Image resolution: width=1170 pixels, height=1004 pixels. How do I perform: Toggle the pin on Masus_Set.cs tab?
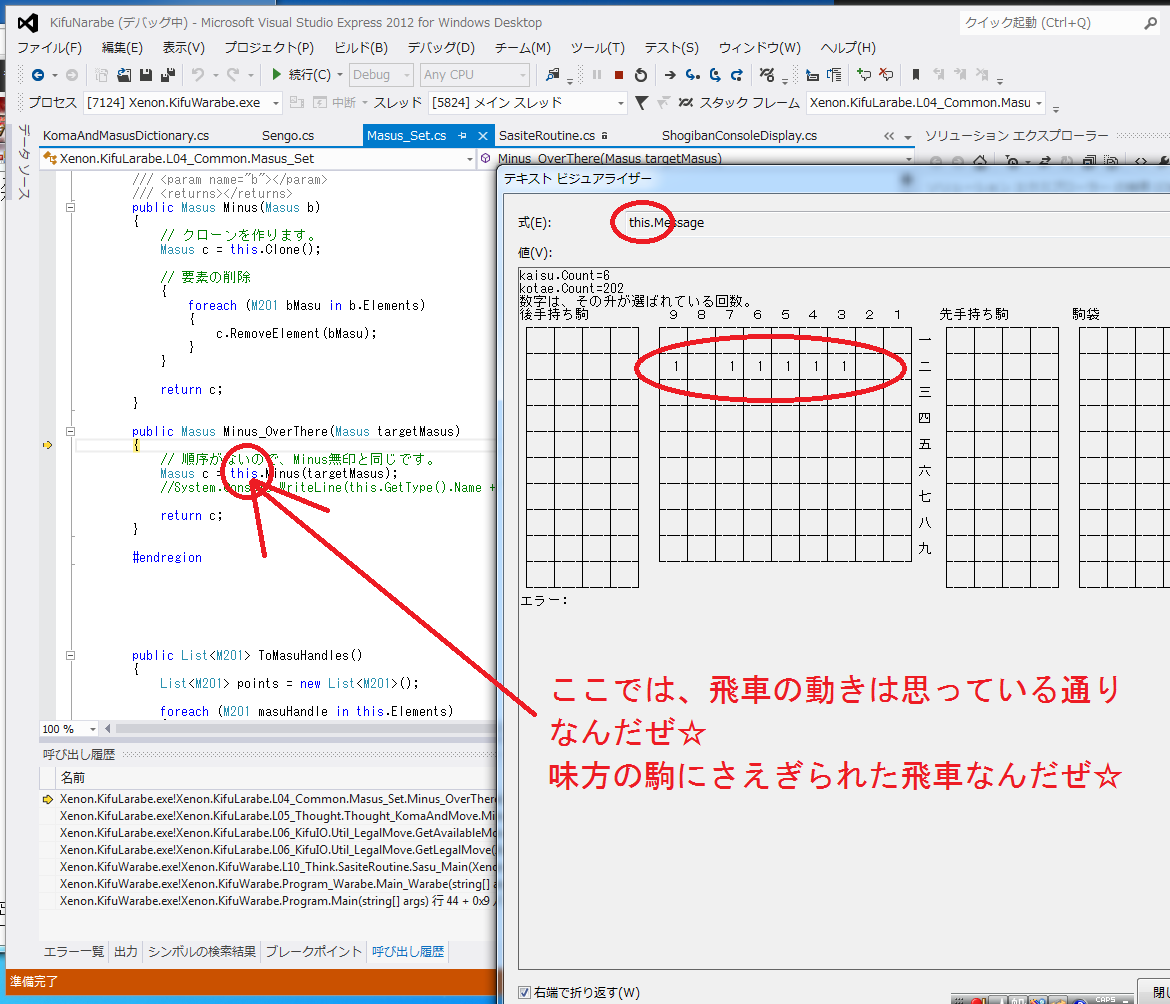(x=463, y=136)
